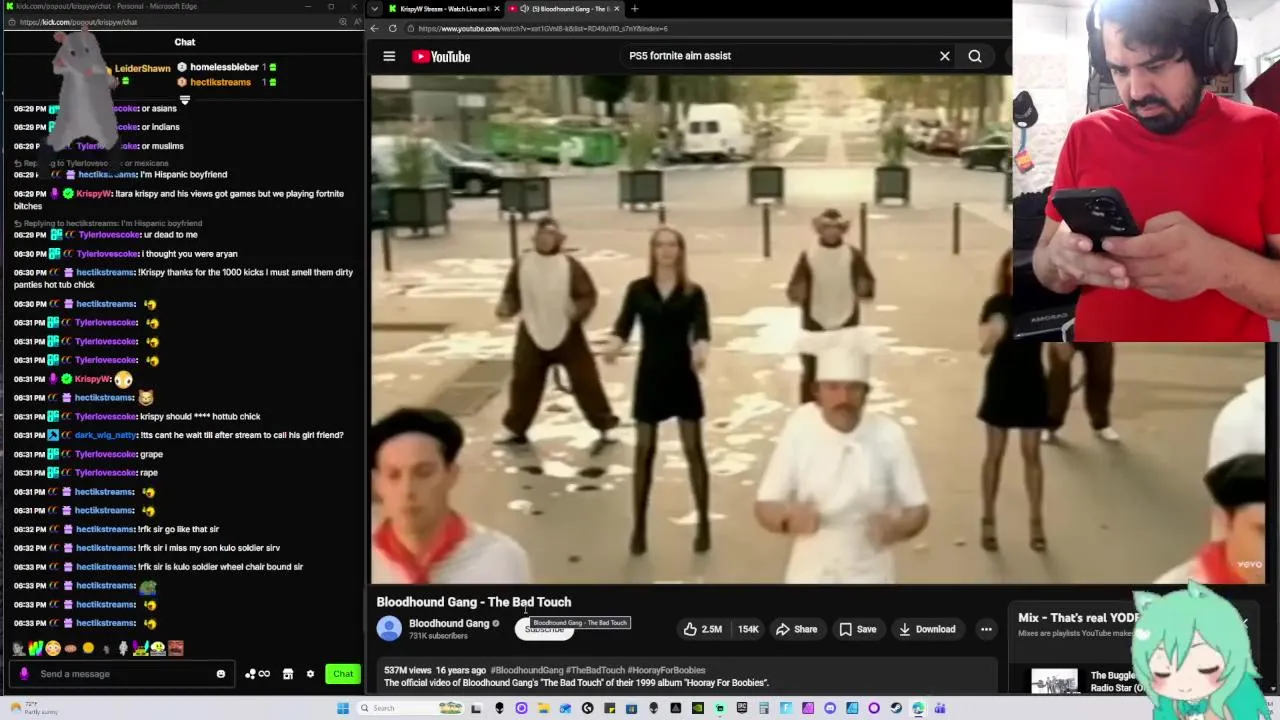Like the Bad Touch video

(x=703, y=629)
